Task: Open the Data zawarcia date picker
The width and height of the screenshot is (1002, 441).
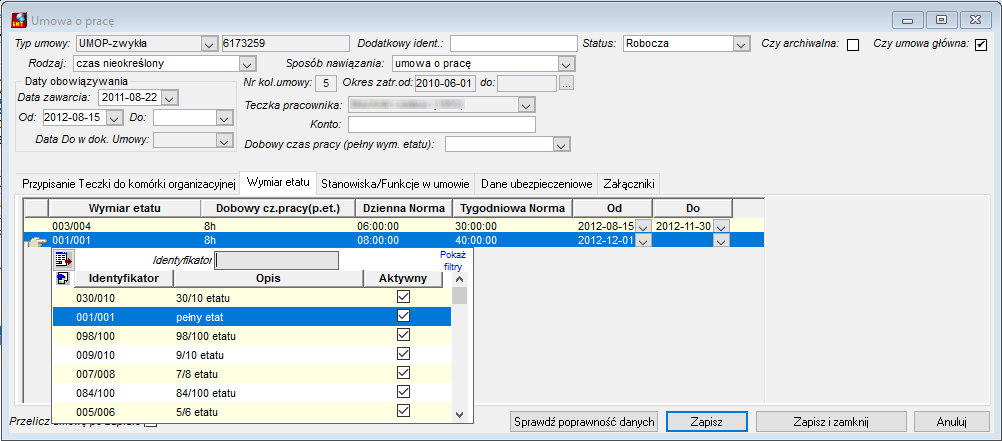Action: pos(169,98)
